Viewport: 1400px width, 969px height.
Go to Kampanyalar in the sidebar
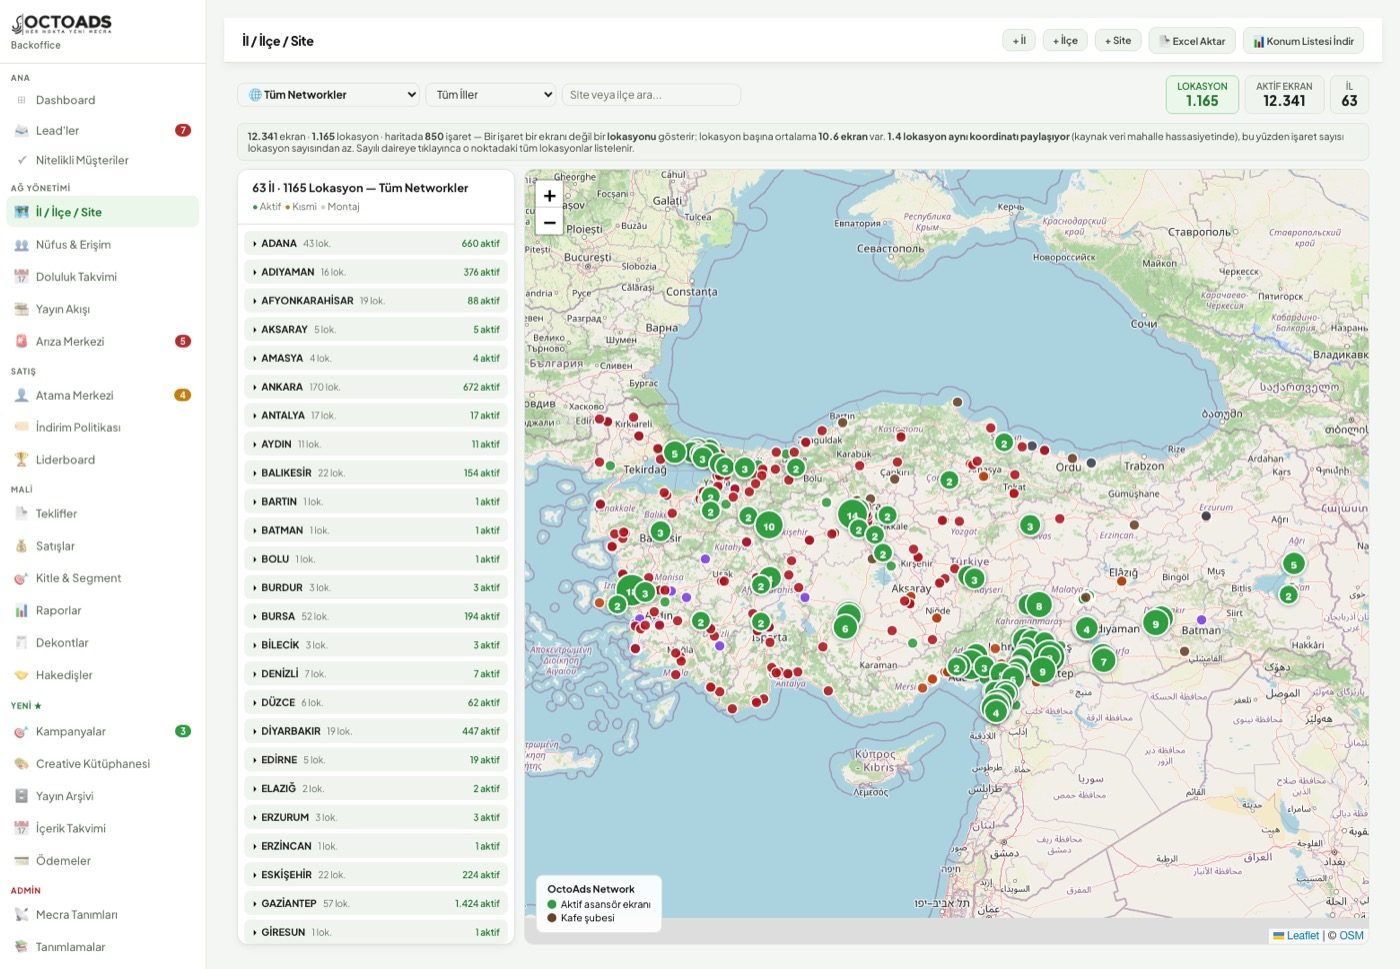[x=103, y=731]
